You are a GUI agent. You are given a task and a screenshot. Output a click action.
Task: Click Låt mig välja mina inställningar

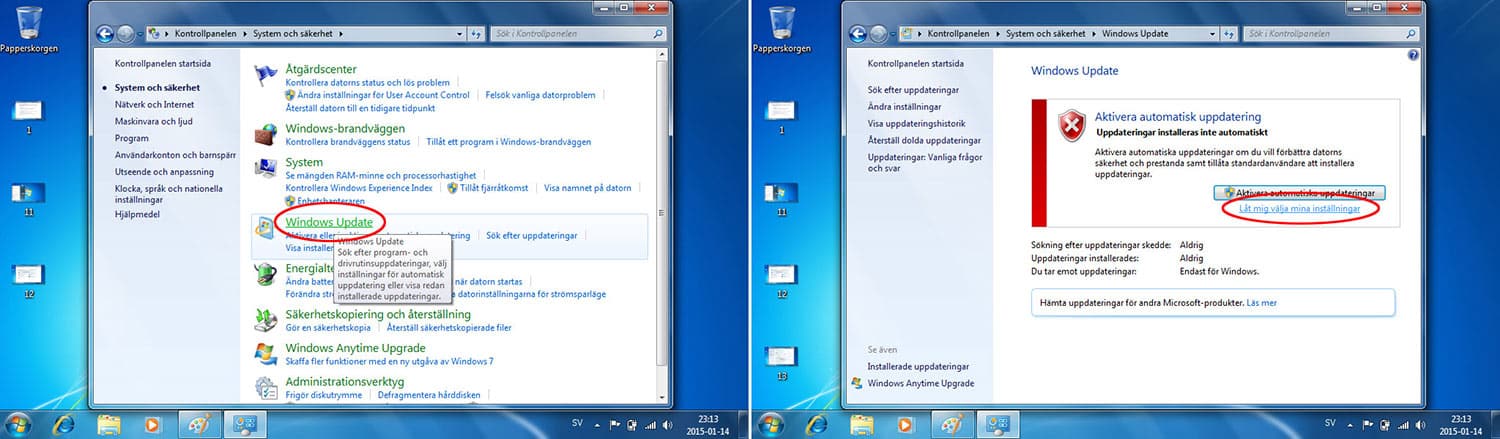(x=1299, y=209)
